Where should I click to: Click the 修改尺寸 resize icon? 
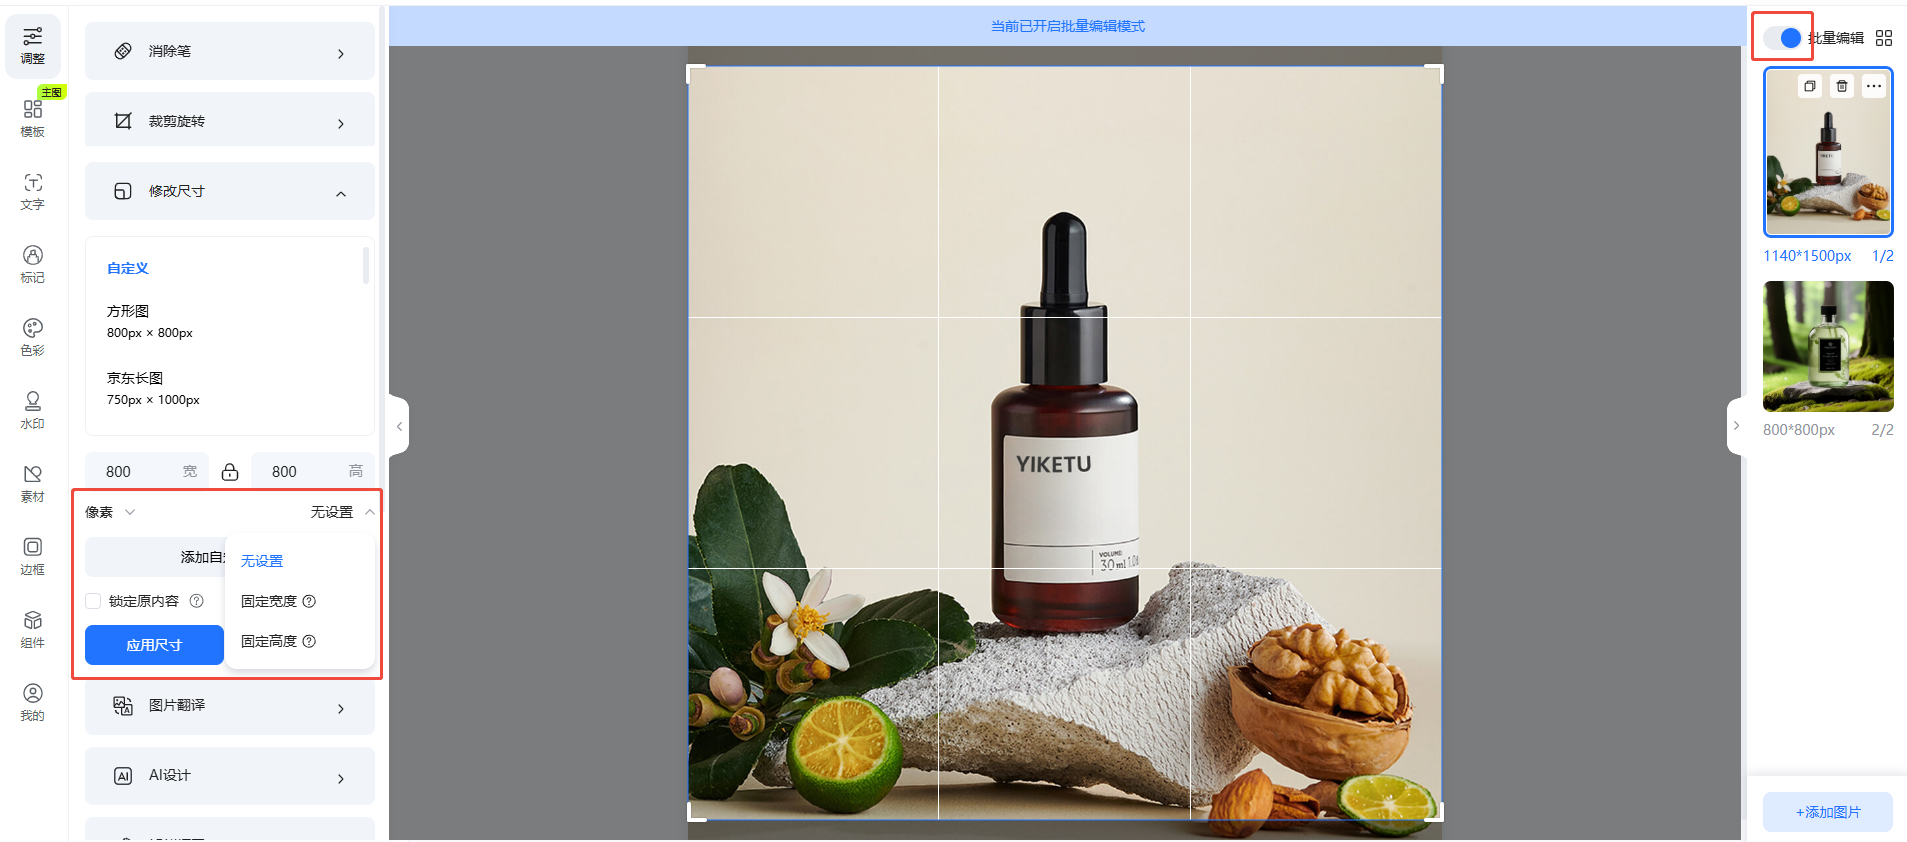click(123, 191)
